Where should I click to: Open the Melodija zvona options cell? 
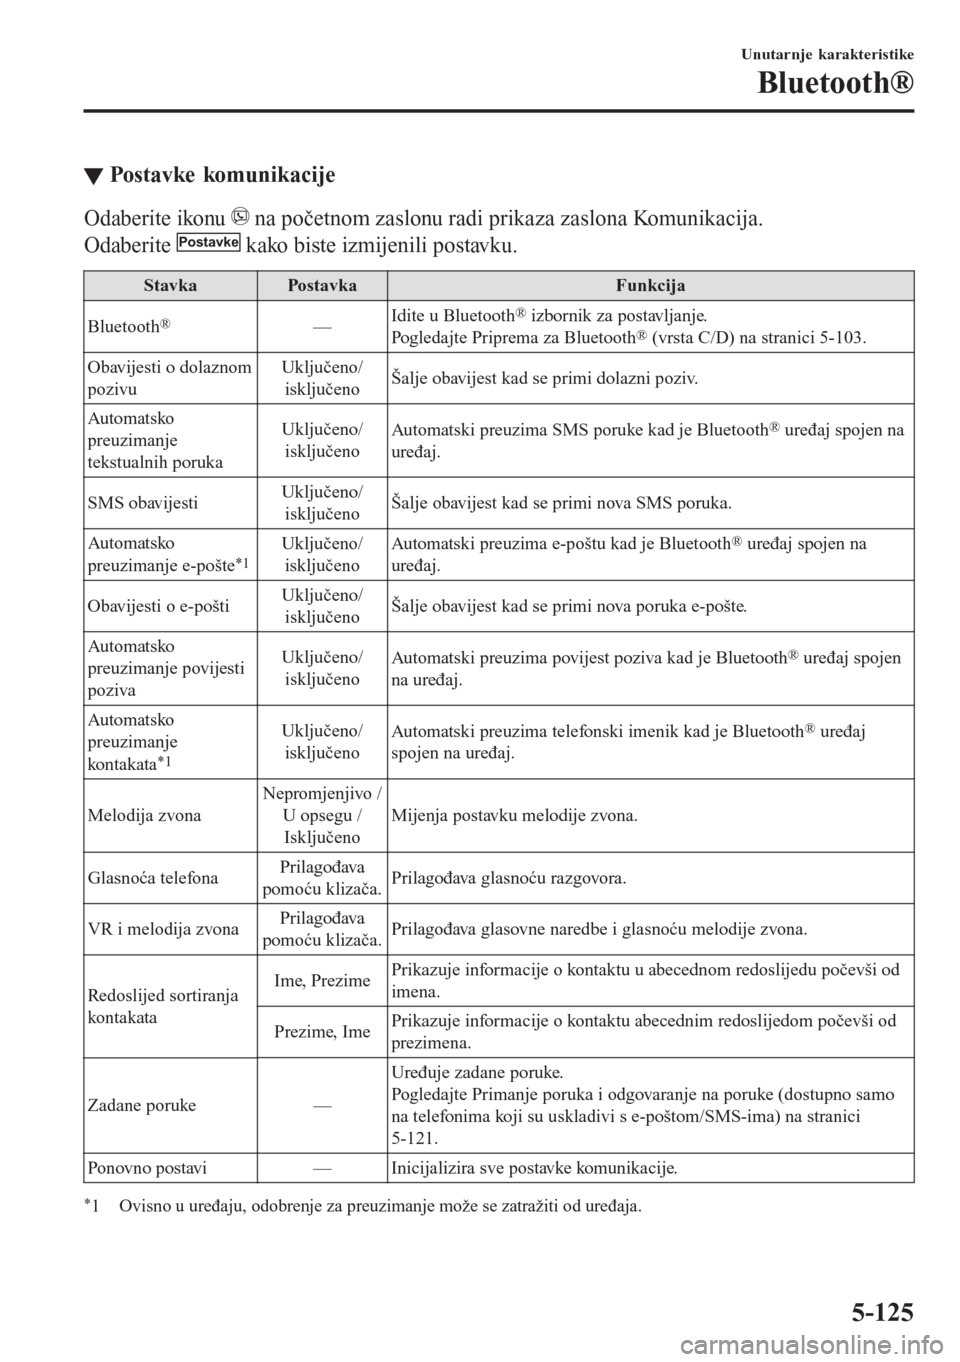[322, 815]
